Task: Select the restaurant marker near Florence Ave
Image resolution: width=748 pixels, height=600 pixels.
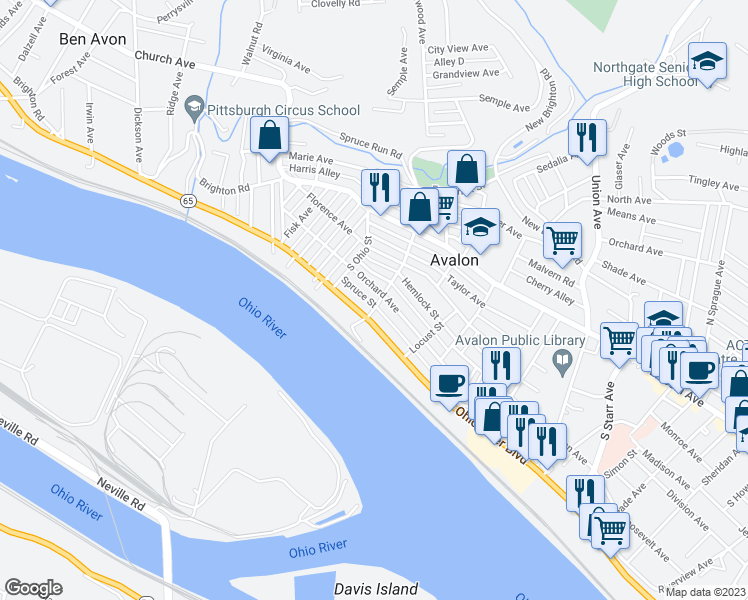Action: pyautogui.click(x=380, y=191)
